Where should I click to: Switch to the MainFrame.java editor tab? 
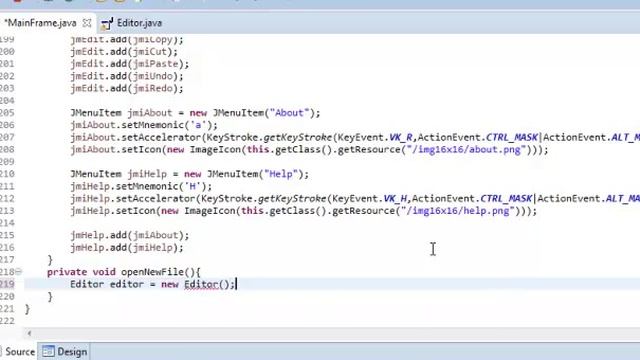tap(40, 23)
